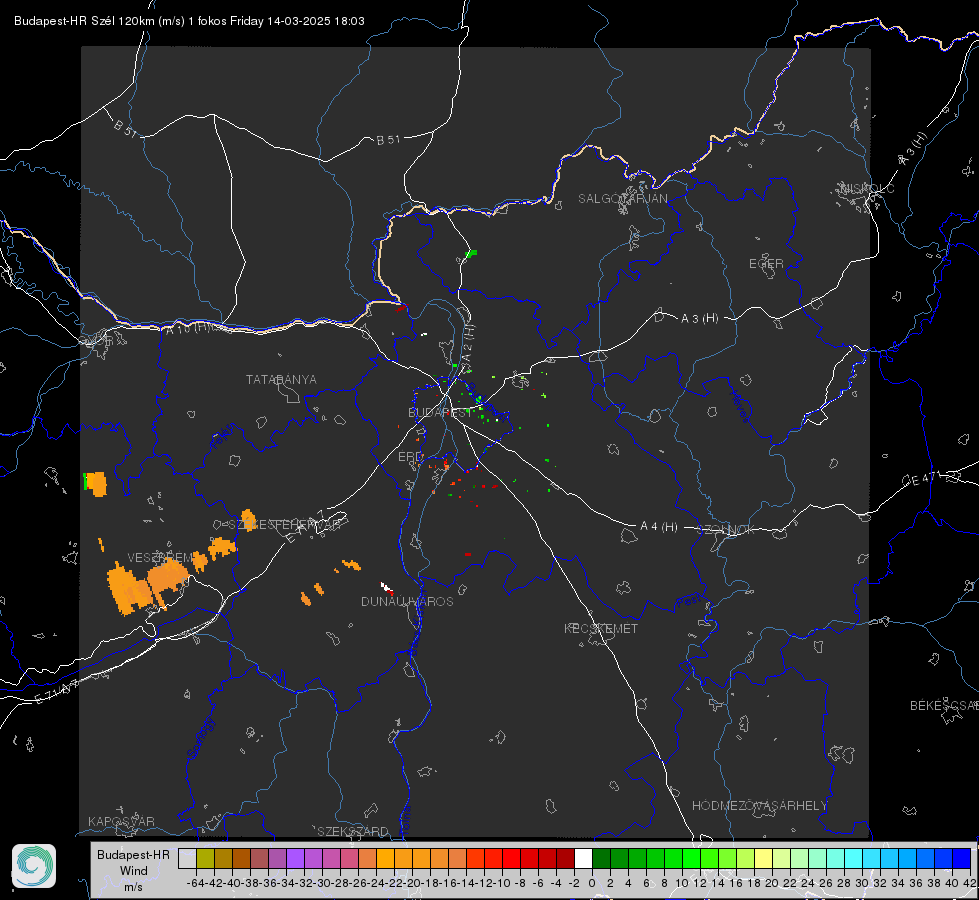Select the ERD town label
Screen dimensions: 979x900
410,457
